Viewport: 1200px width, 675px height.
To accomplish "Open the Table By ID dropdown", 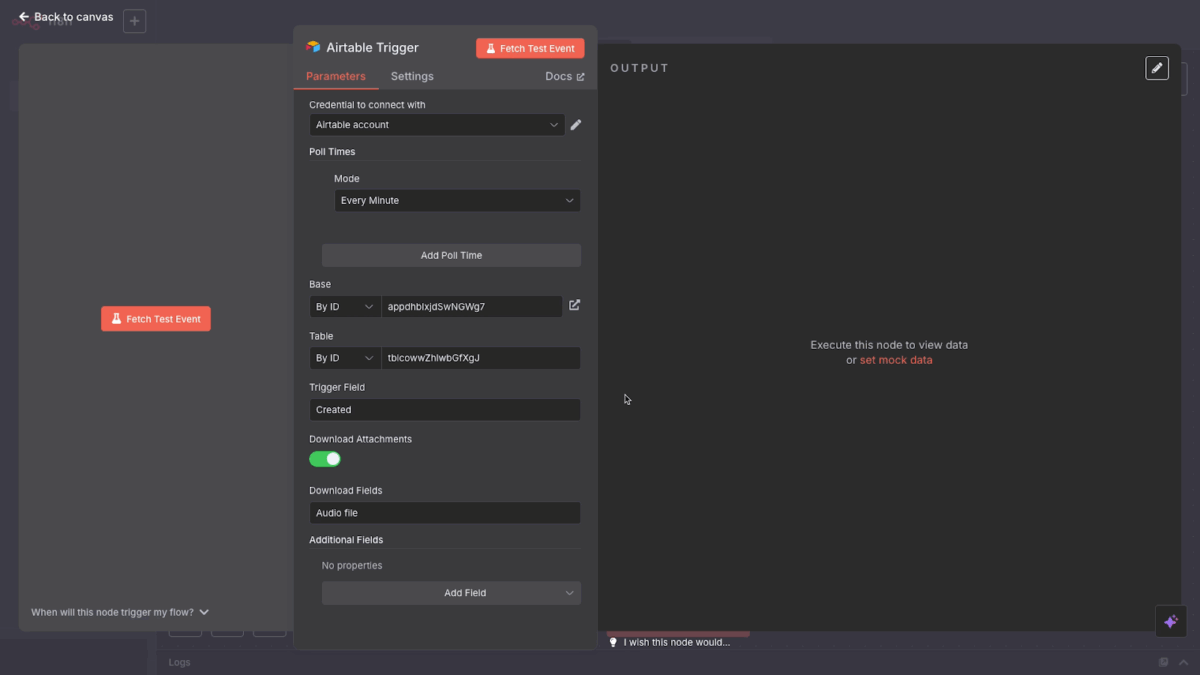I will click(345, 358).
